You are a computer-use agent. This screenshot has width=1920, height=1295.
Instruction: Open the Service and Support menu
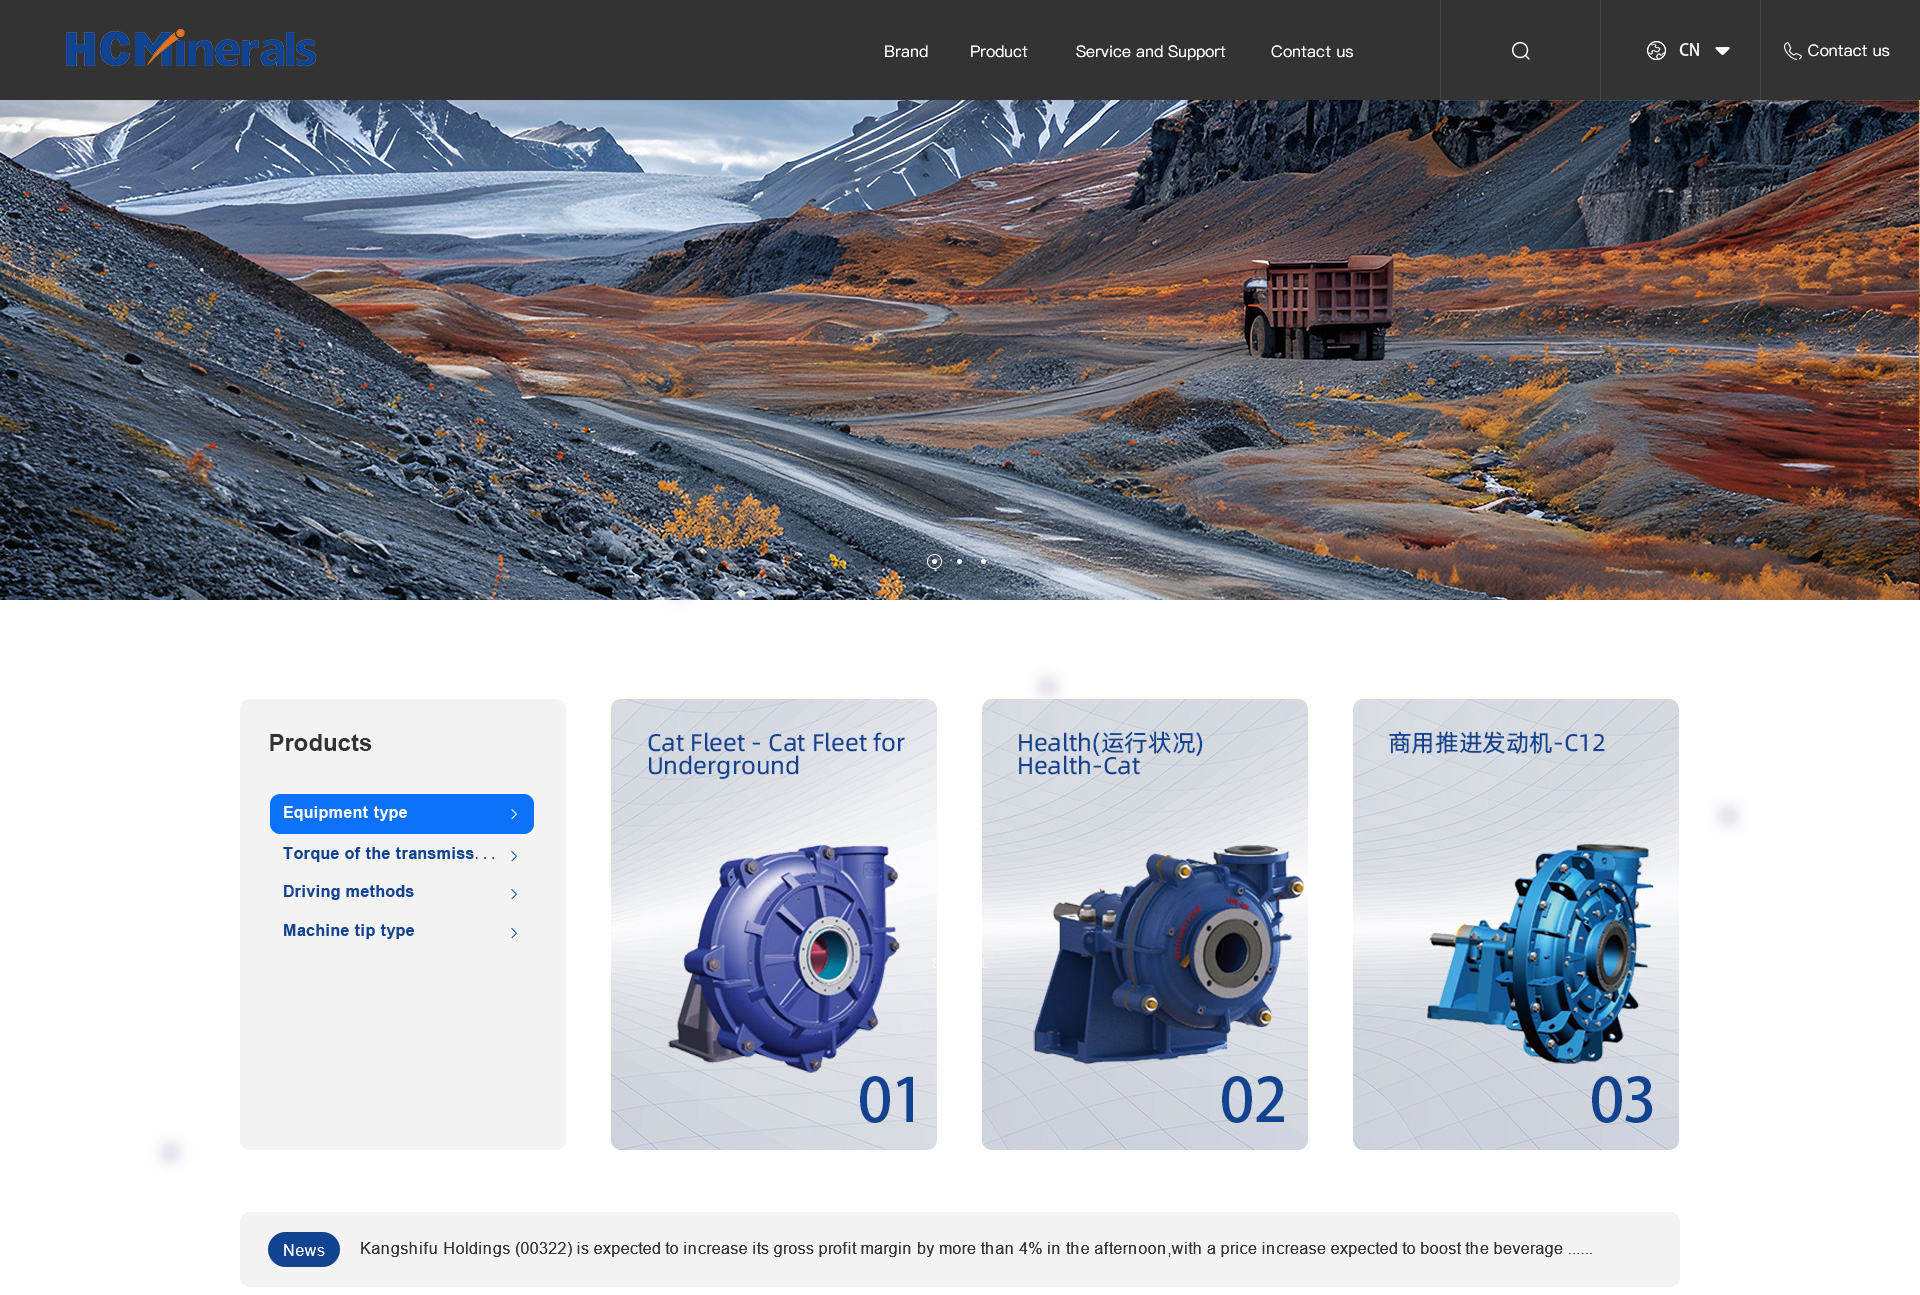point(1150,51)
